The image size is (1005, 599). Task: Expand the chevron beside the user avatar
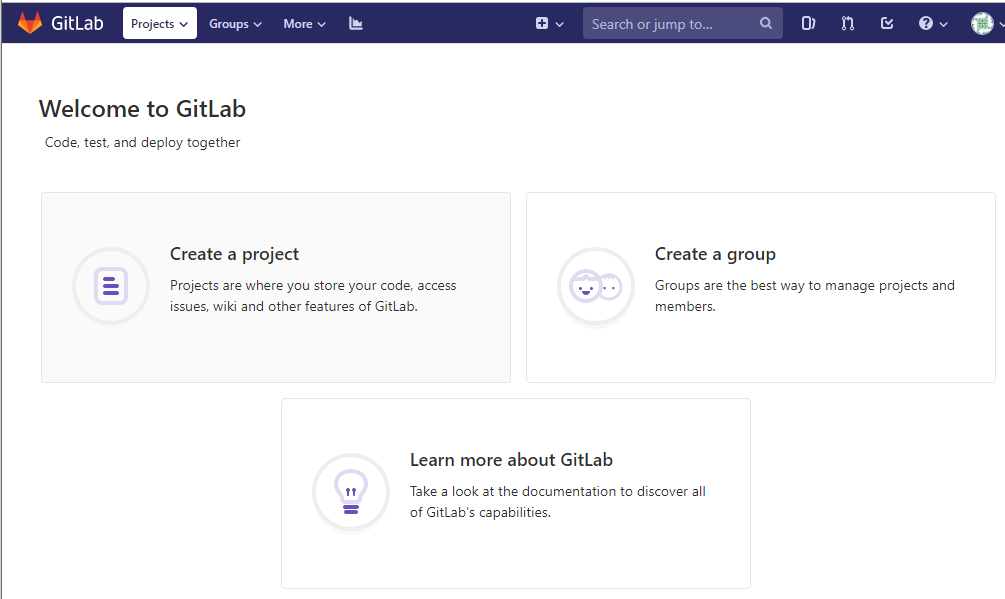tap(1000, 23)
